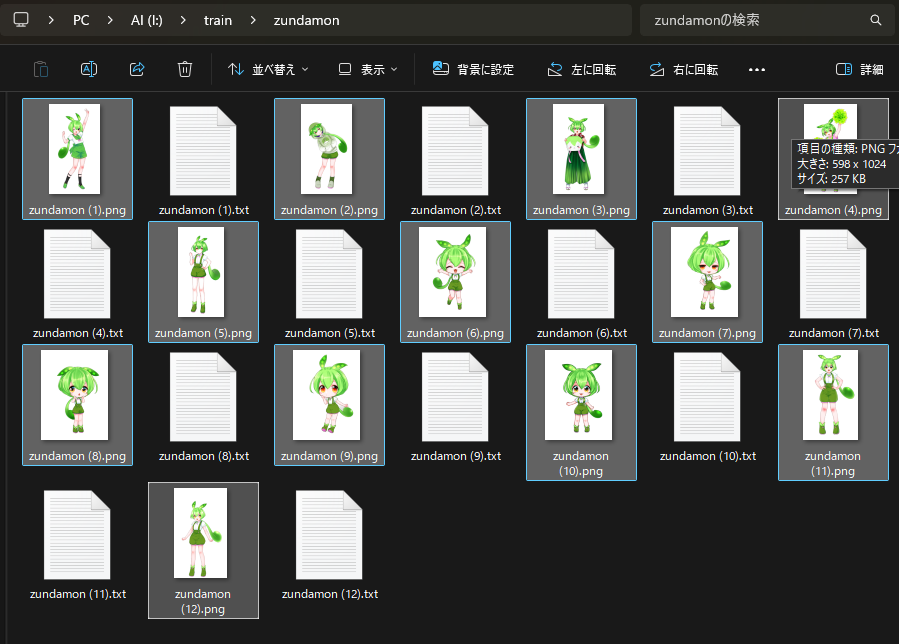Click the rename icon in toolbar

(89, 69)
